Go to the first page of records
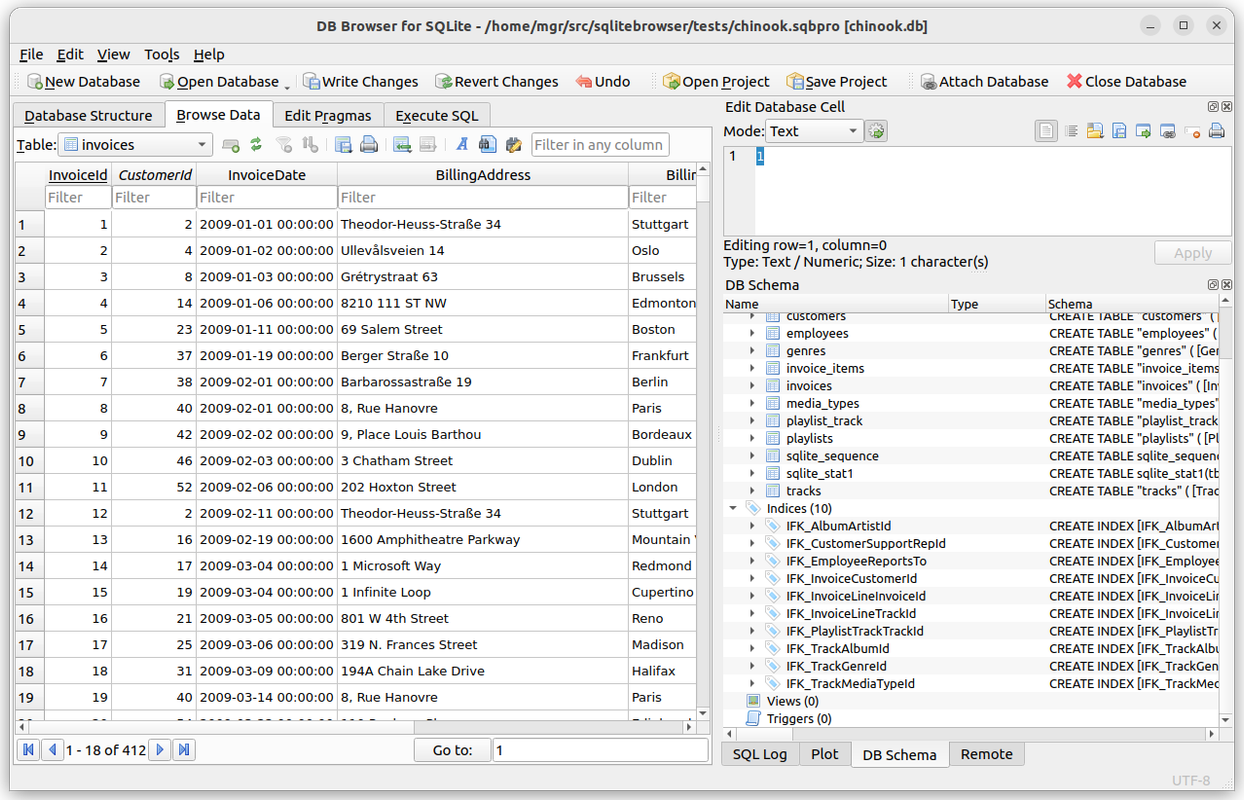1244x800 pixels. (29, 750)
